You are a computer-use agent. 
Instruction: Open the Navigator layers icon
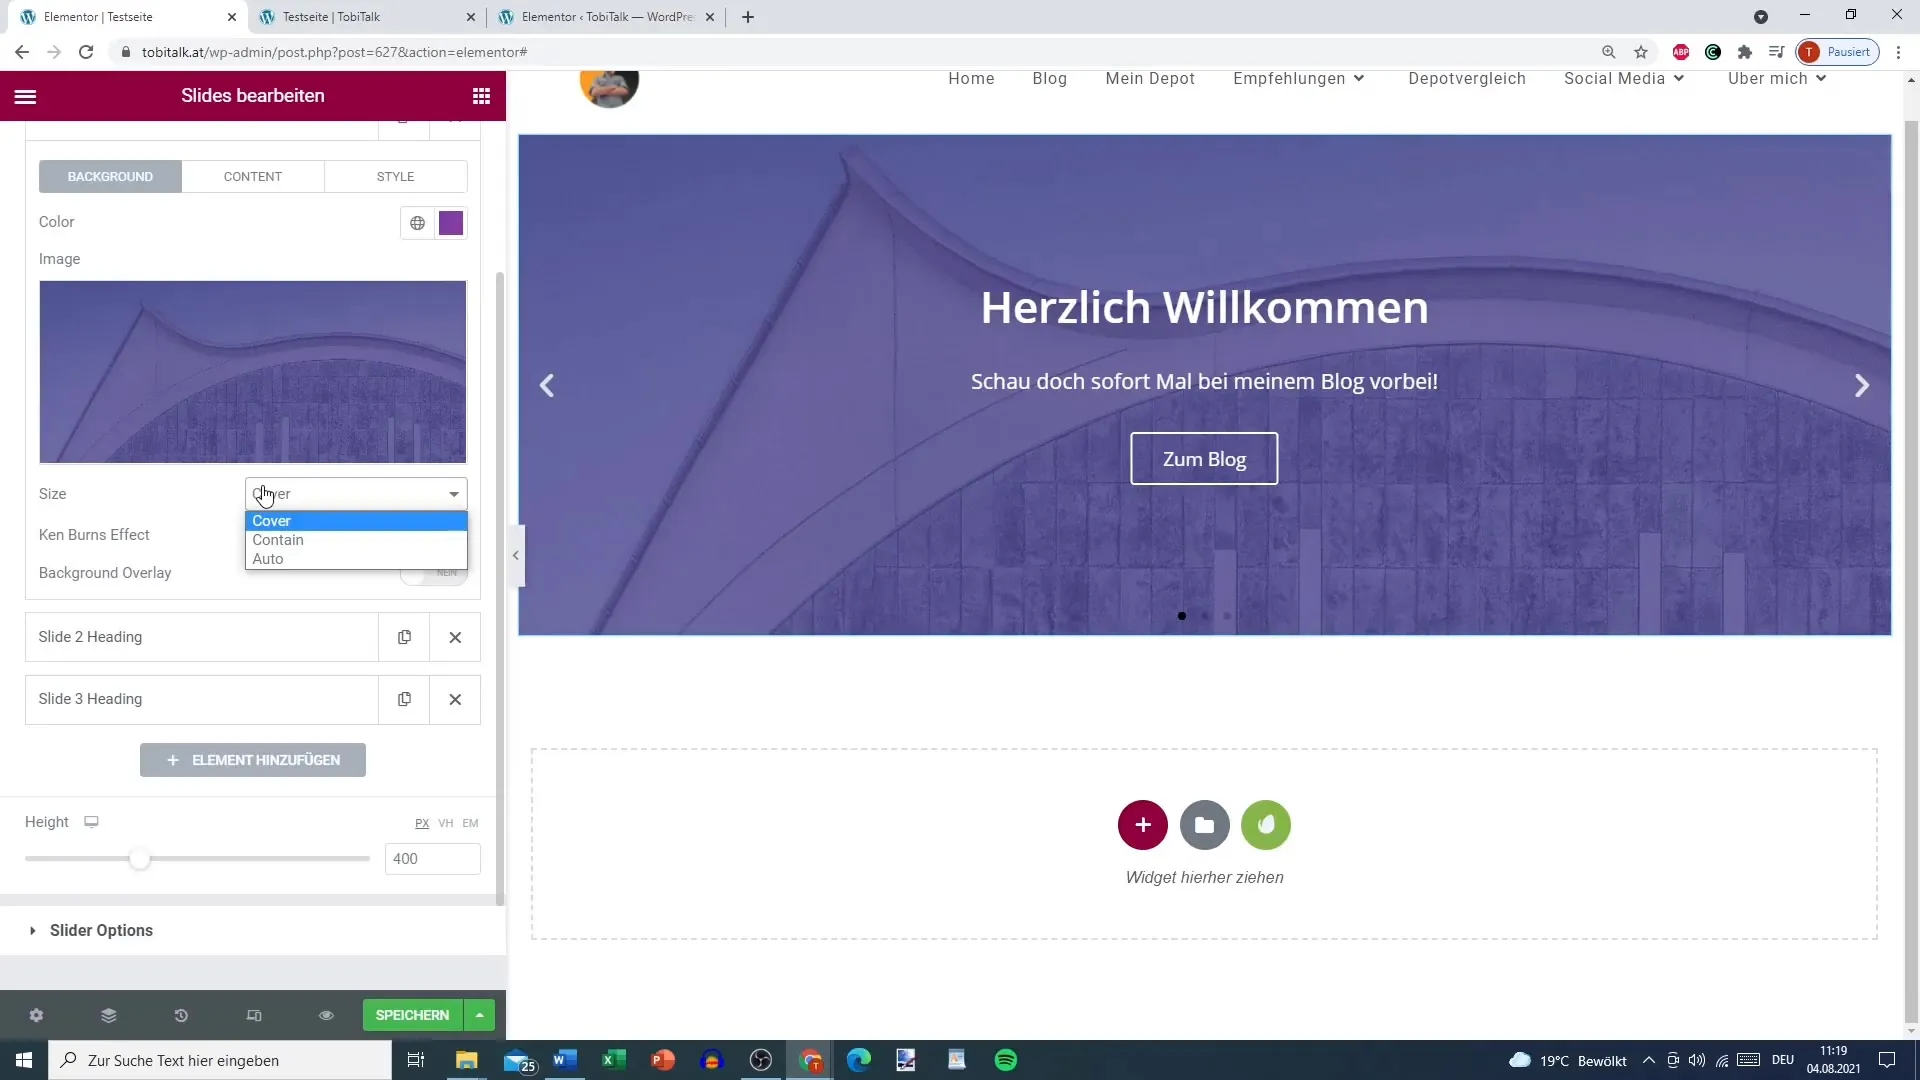click(x=109, y=1015)
